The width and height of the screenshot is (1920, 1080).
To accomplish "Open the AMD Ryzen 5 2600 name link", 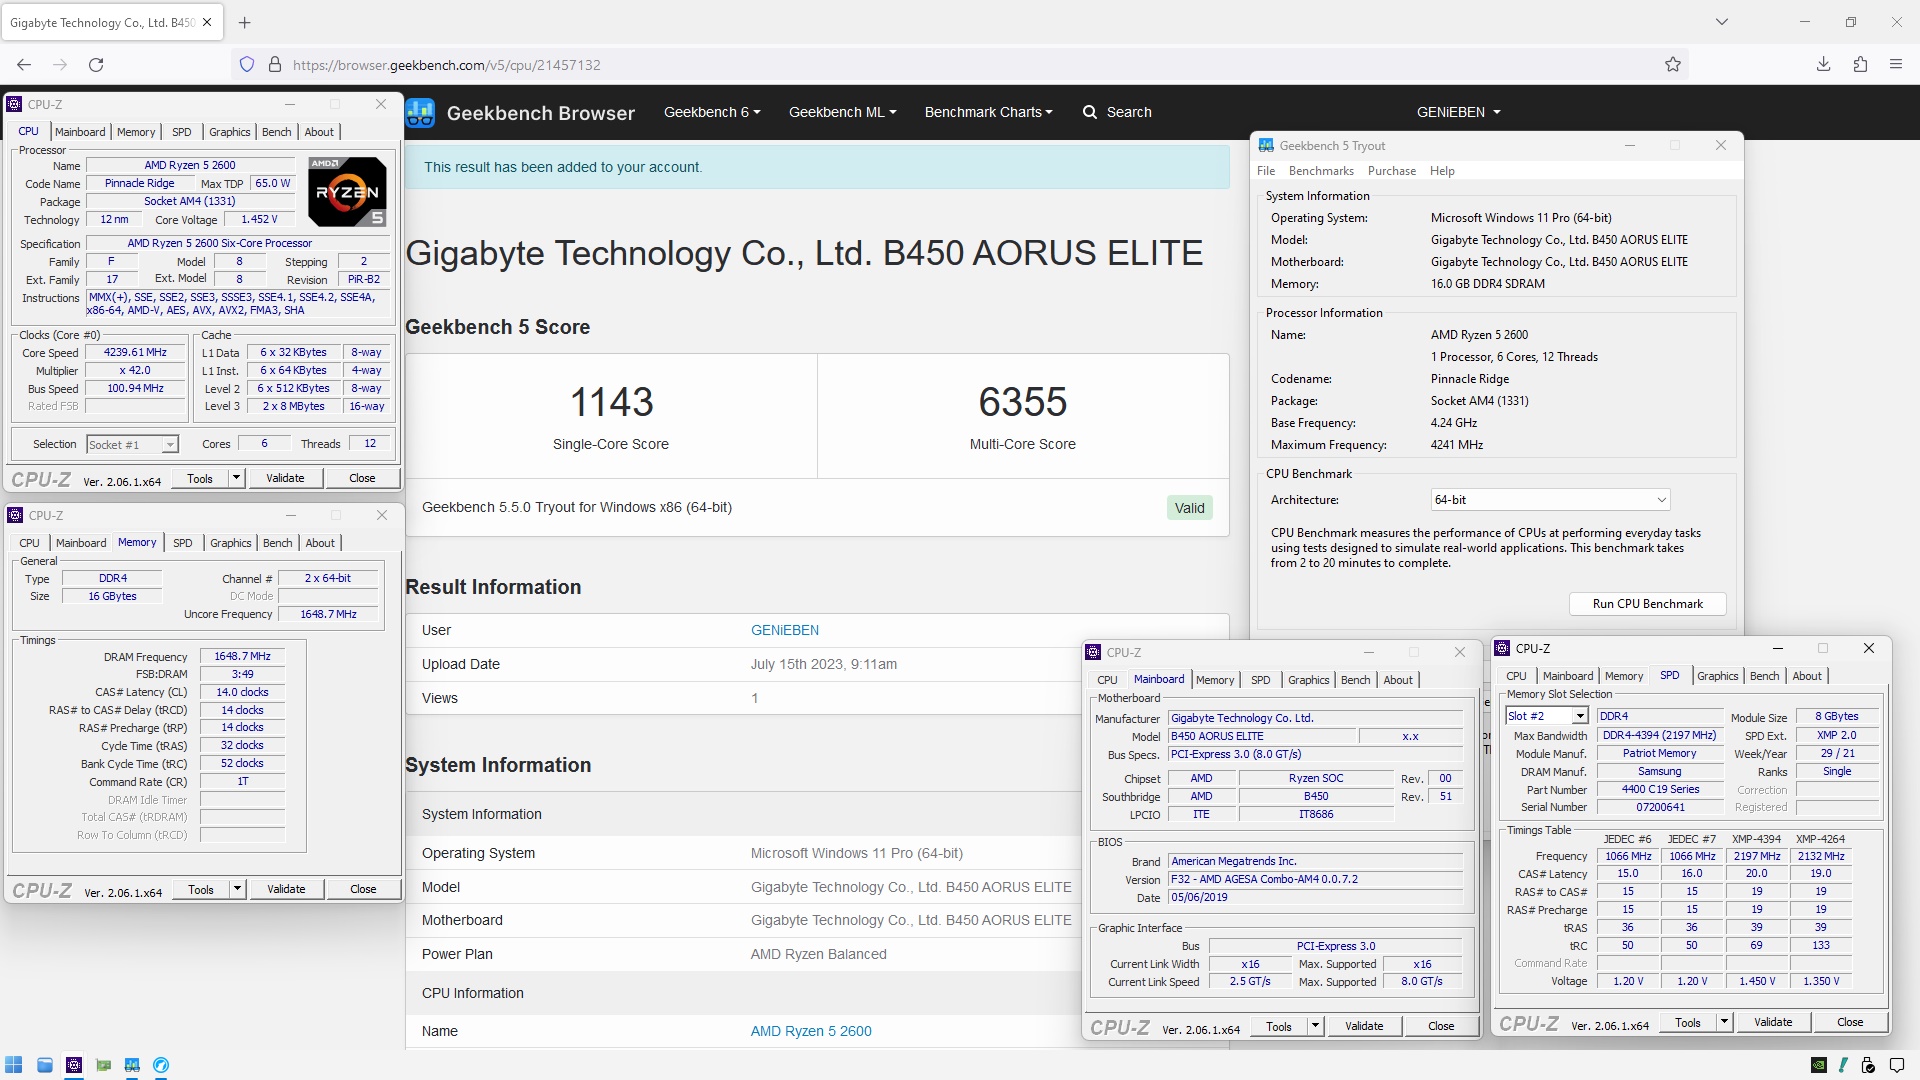I will click(811, 1031).
